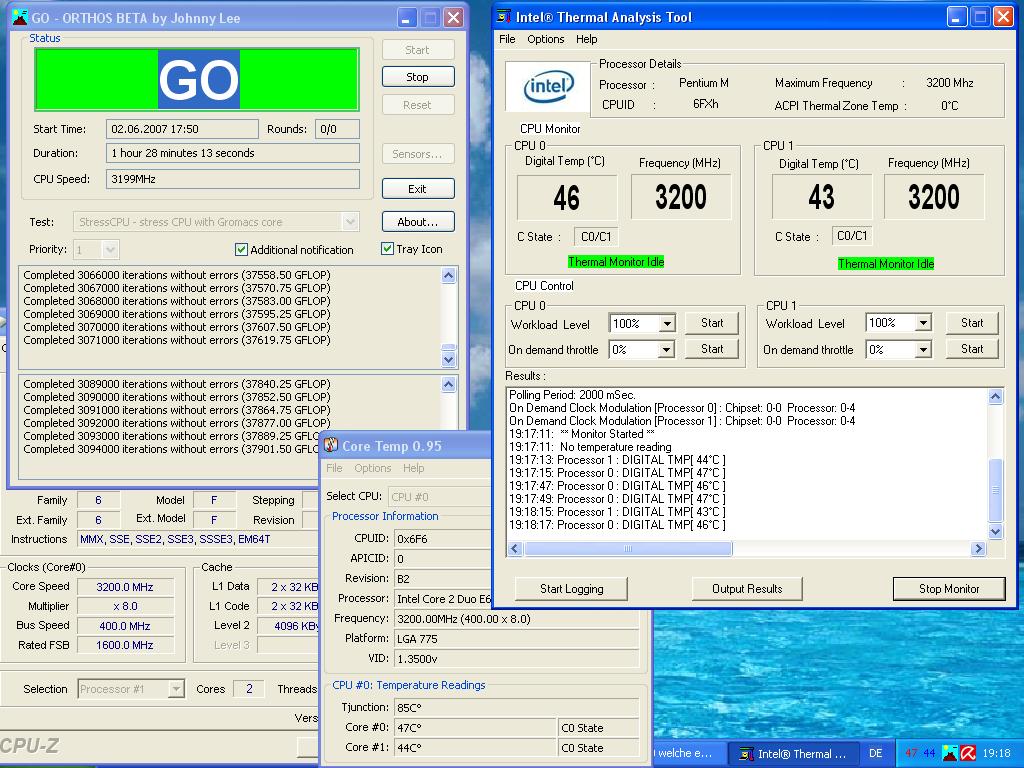This screenshot has width=1024, height=768.
Task: Open CPU-Z Processor Selection dropdown
Action: pyautogui.click(x=176, y=689)
